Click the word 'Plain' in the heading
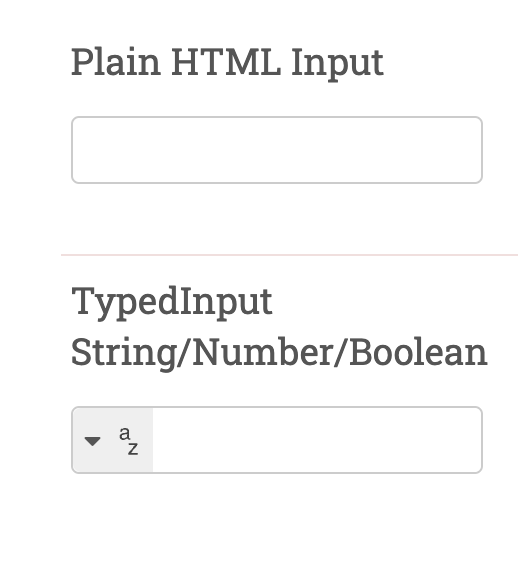 click(116, 63)
